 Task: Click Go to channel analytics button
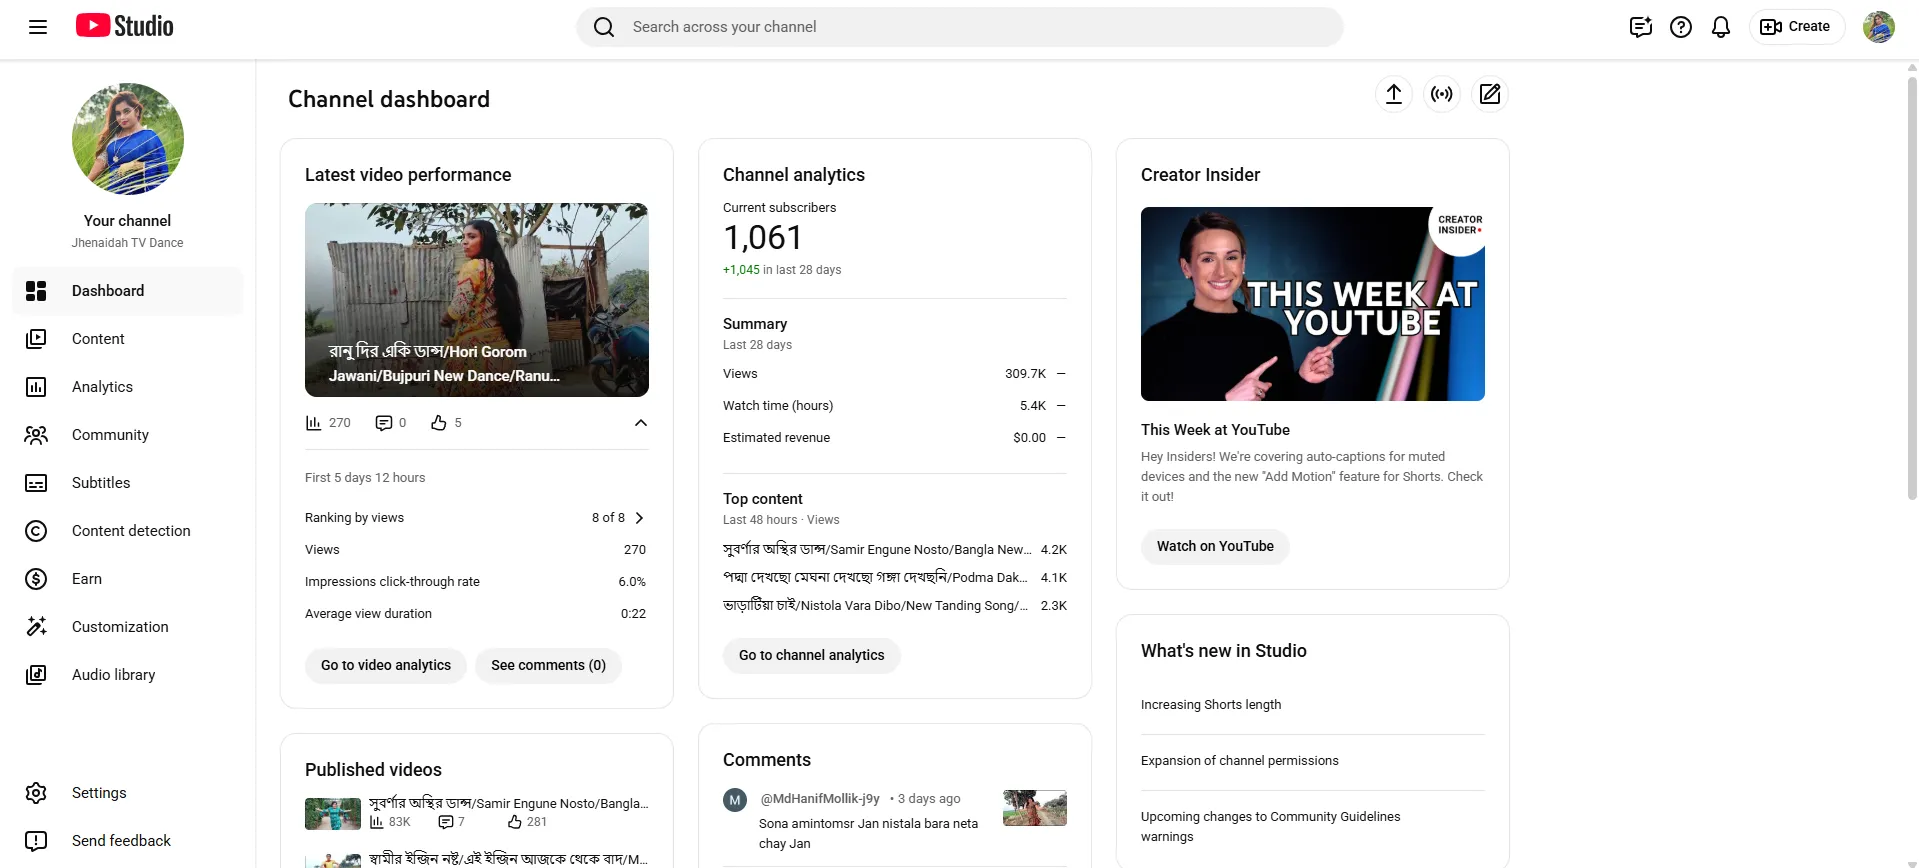tap(812, 656)
